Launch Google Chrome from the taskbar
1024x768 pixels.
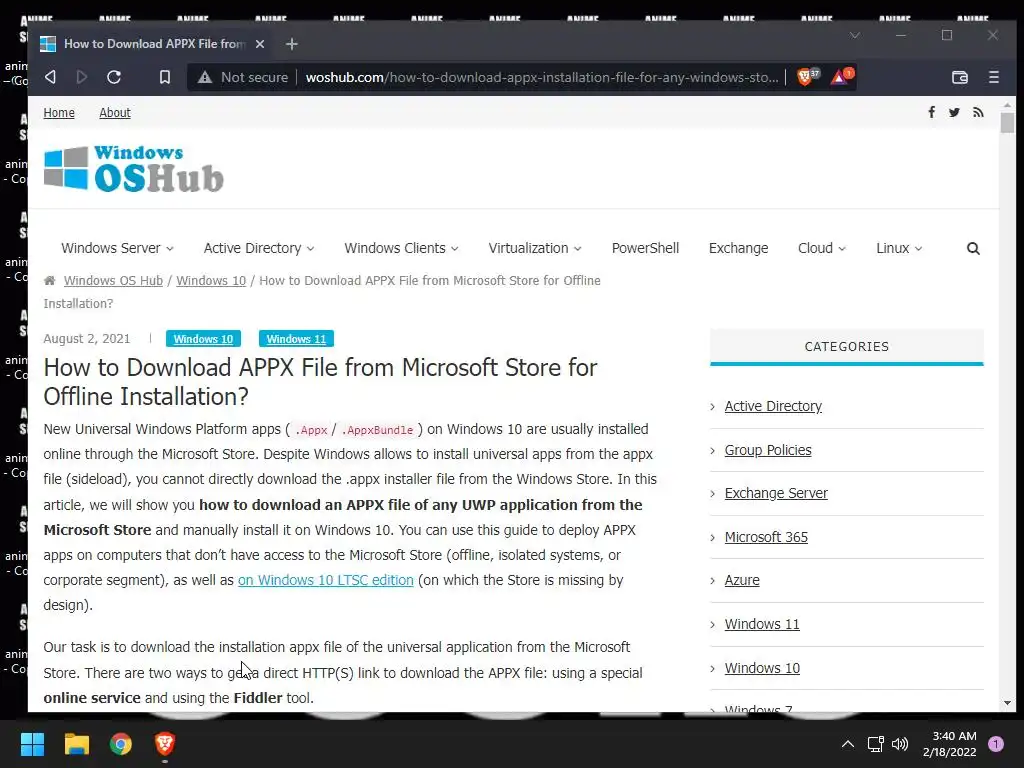[121, 744]
